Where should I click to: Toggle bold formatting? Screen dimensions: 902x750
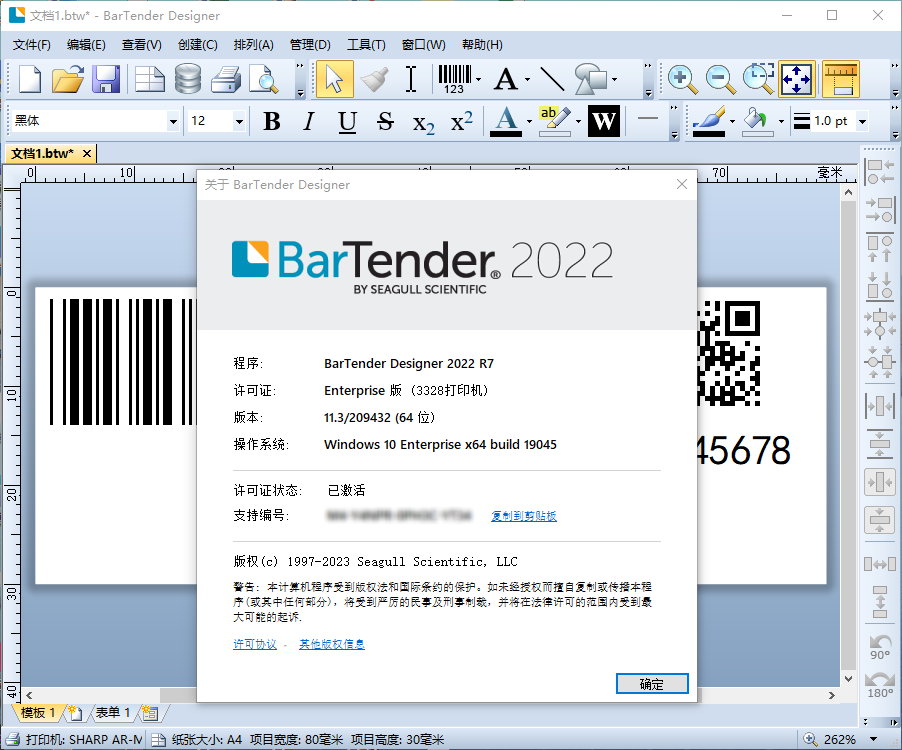point(272,121)
